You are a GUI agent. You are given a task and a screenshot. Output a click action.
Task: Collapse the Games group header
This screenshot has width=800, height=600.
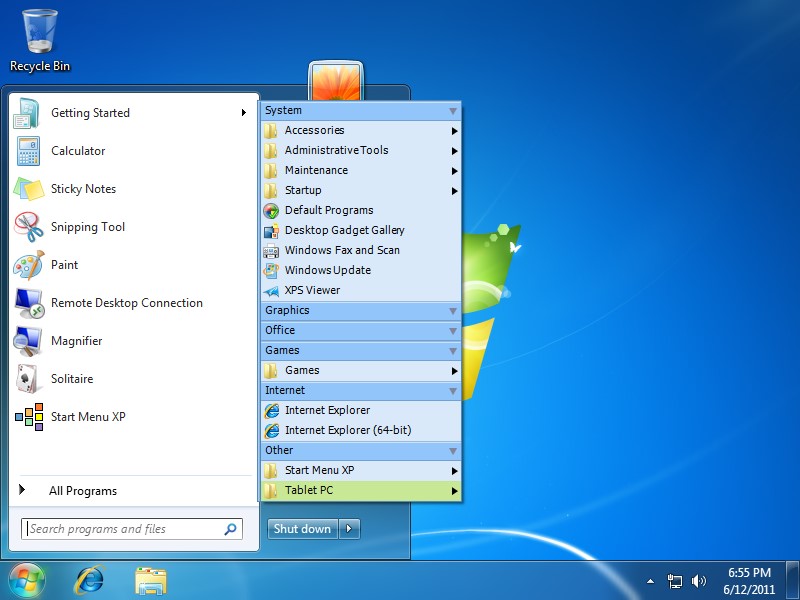tap(361, 350)
